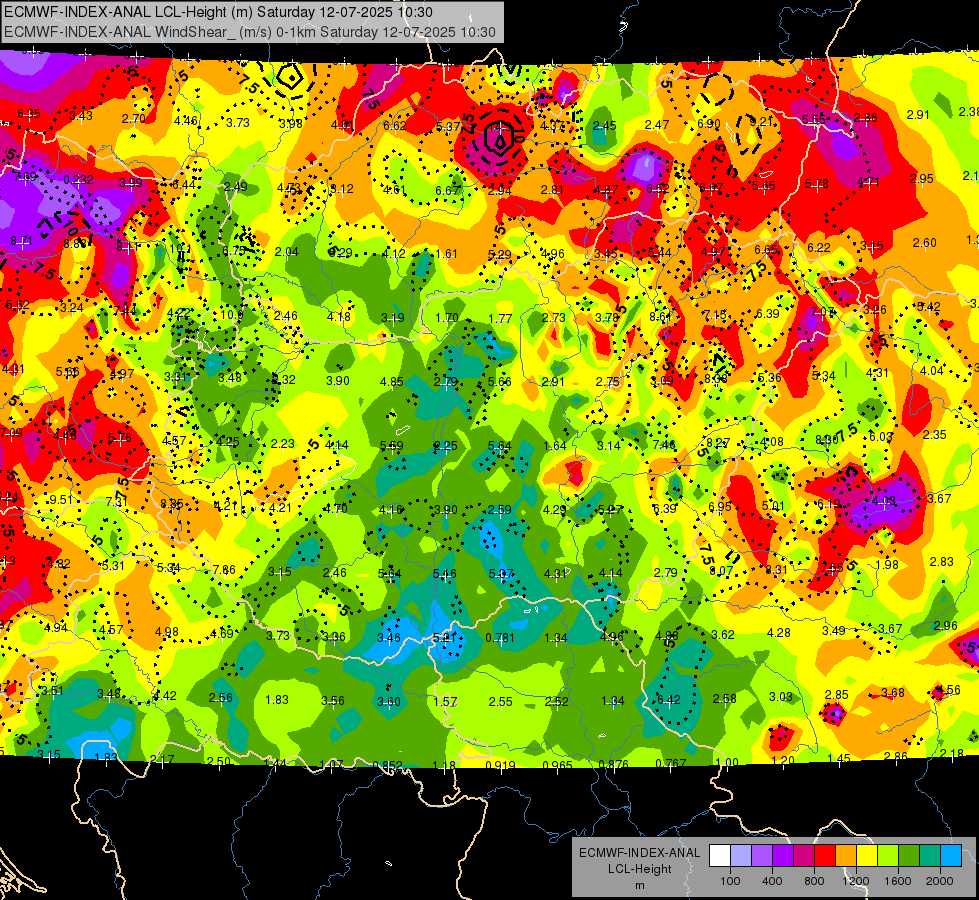The height and width of the screenshot is (900, 979).
Task: Click the legend label 1200
Action: [855, 881]
